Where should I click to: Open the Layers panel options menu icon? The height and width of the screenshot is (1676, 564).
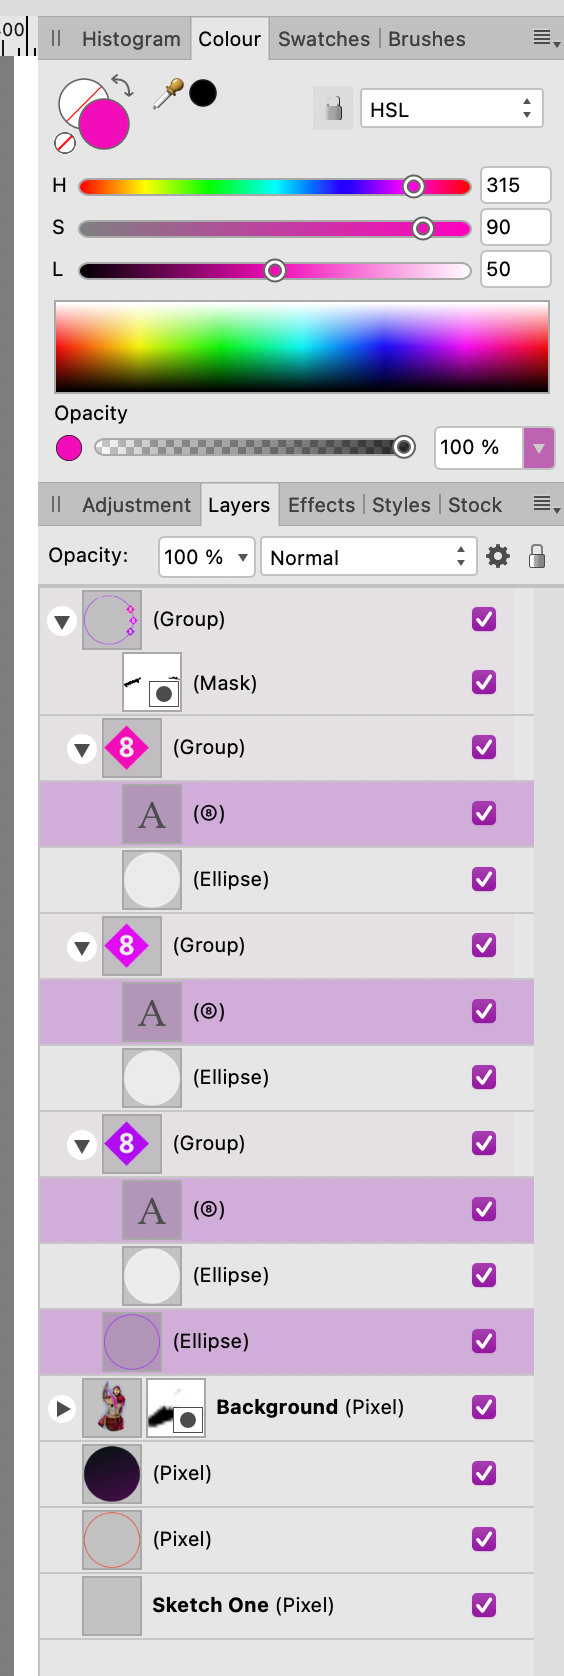546,505
